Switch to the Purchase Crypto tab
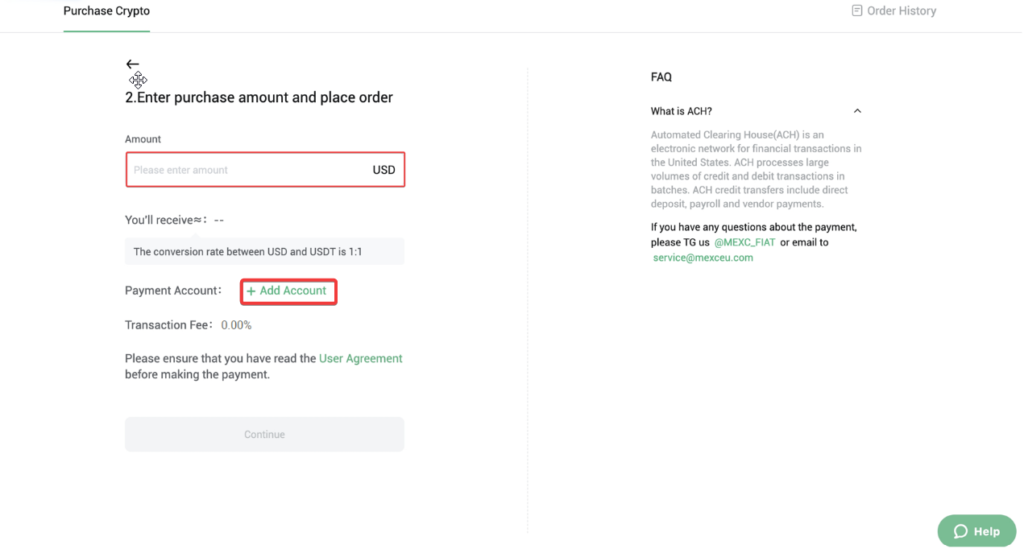Image resolution: width=1024 pixels, height=549 pixels. (x=106, y=11)
